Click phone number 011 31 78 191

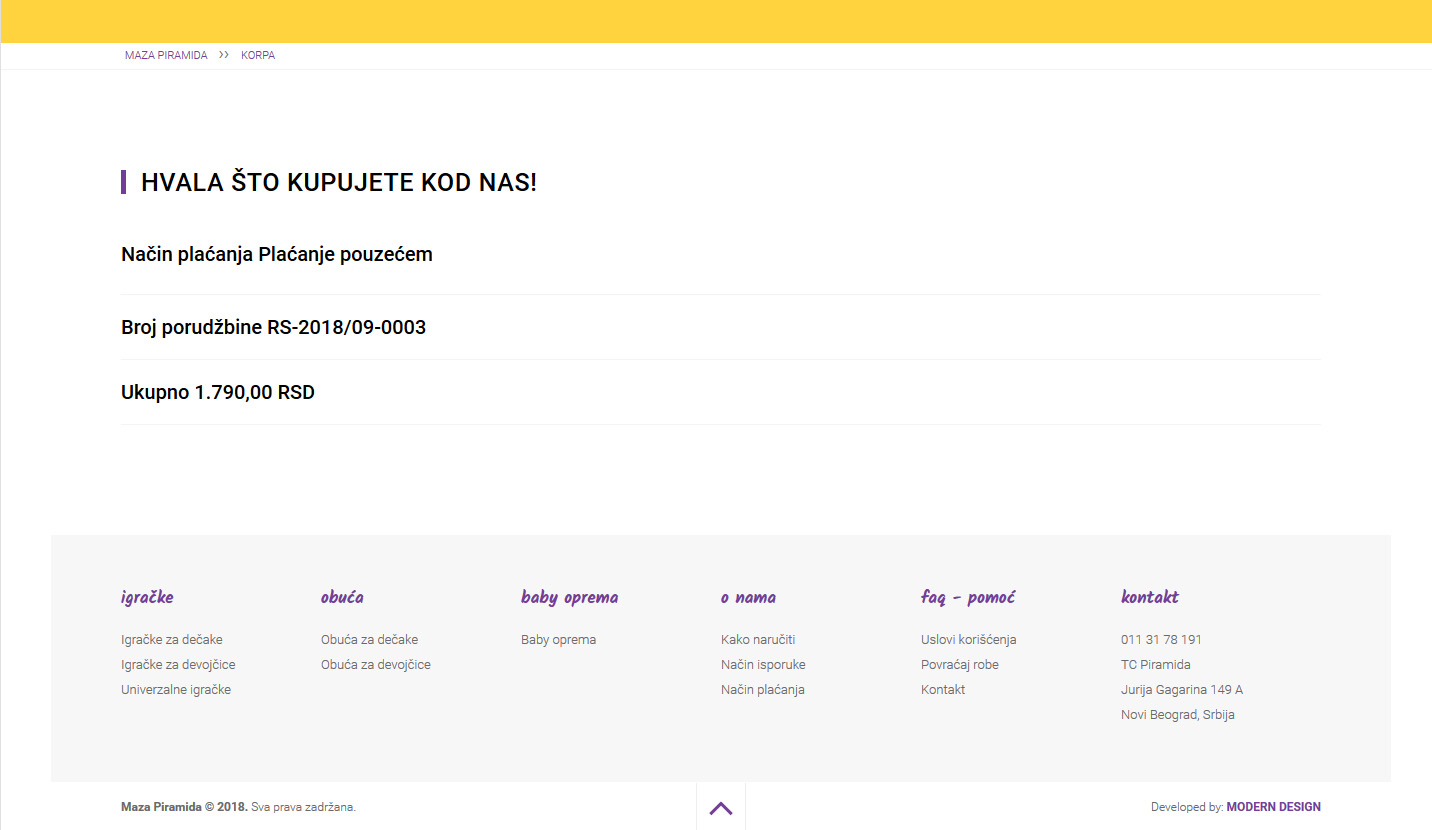pyautogui.click(x=1161, y=640)
